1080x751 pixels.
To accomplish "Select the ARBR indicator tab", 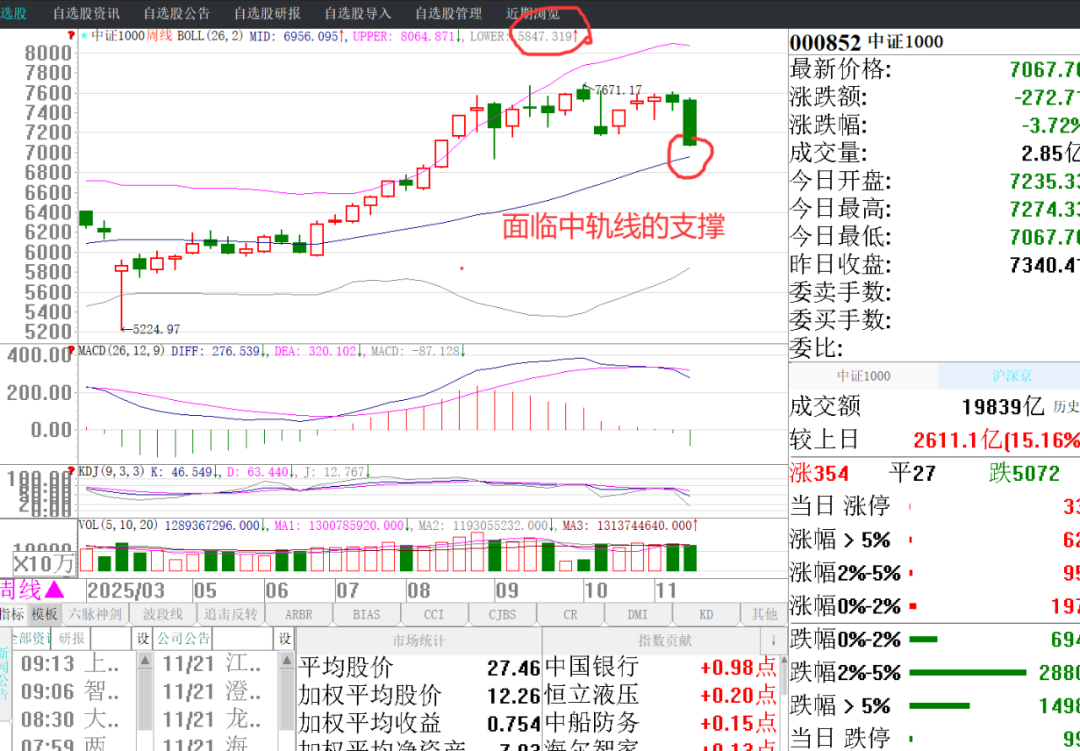I will pyautogui.click(x=298, y=614).
